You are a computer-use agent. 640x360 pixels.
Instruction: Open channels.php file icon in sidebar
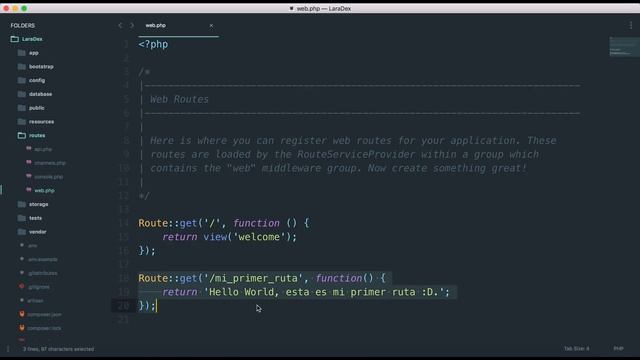click(29, 163)
